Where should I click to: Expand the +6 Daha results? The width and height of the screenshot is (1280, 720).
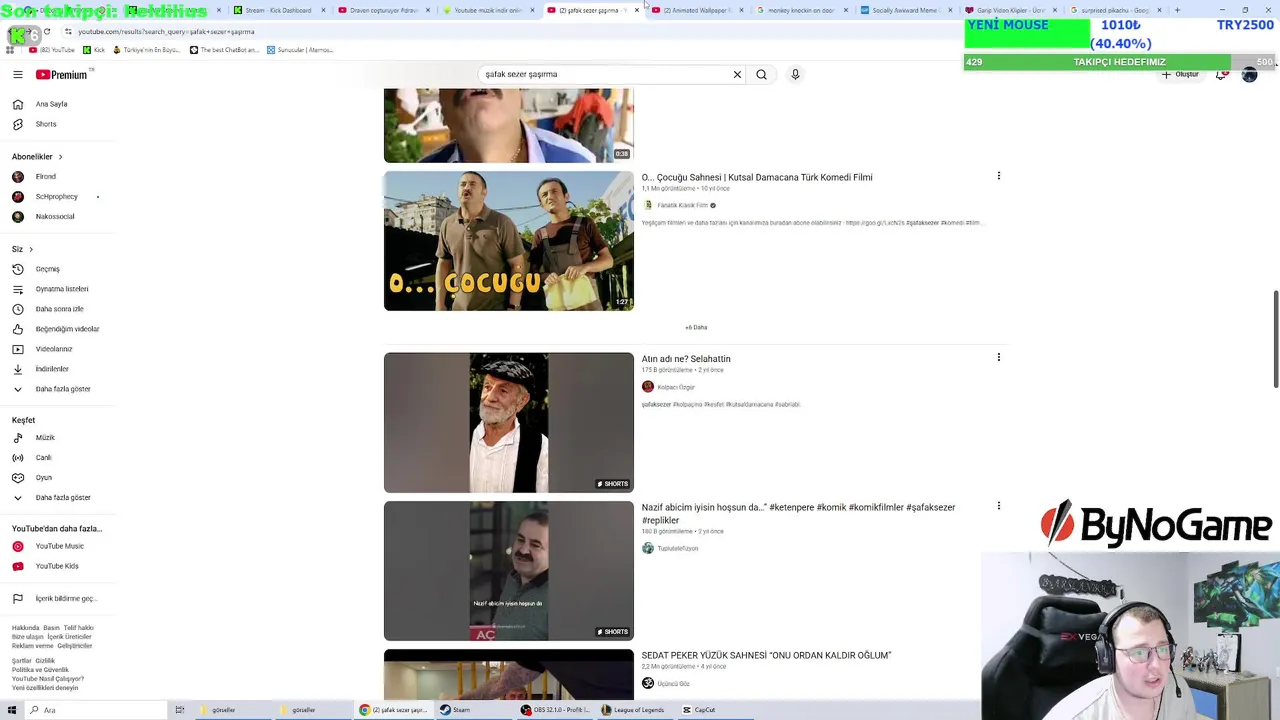(696, 327)
